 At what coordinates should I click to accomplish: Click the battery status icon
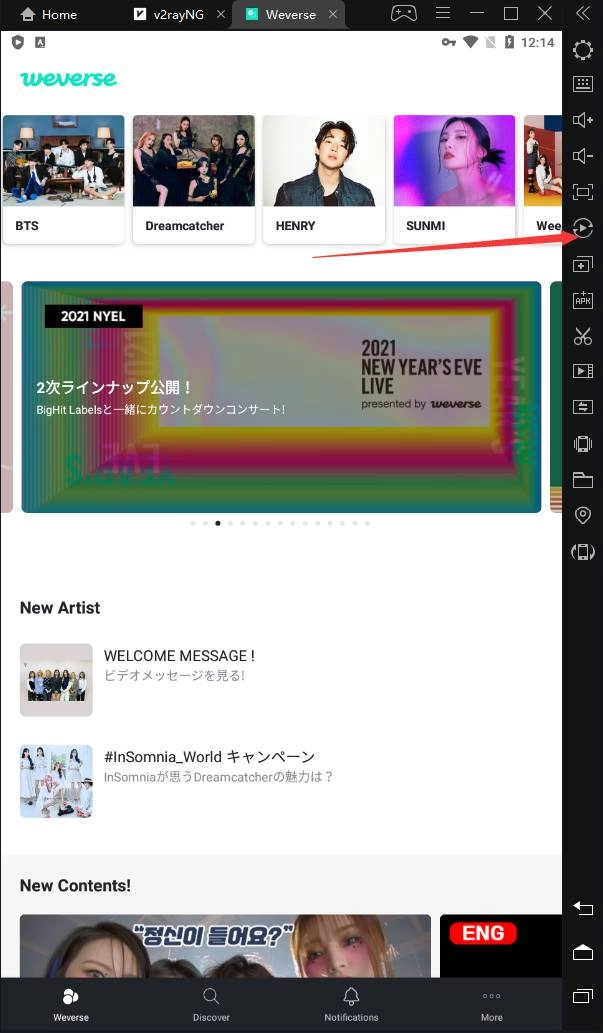(x=509, y=42)
